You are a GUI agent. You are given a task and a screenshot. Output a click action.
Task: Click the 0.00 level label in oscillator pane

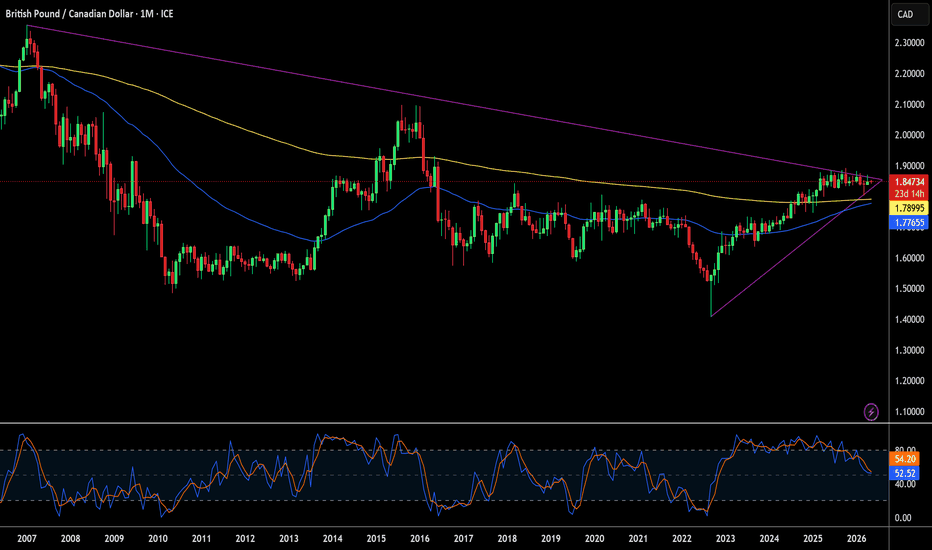pos(903,518)
